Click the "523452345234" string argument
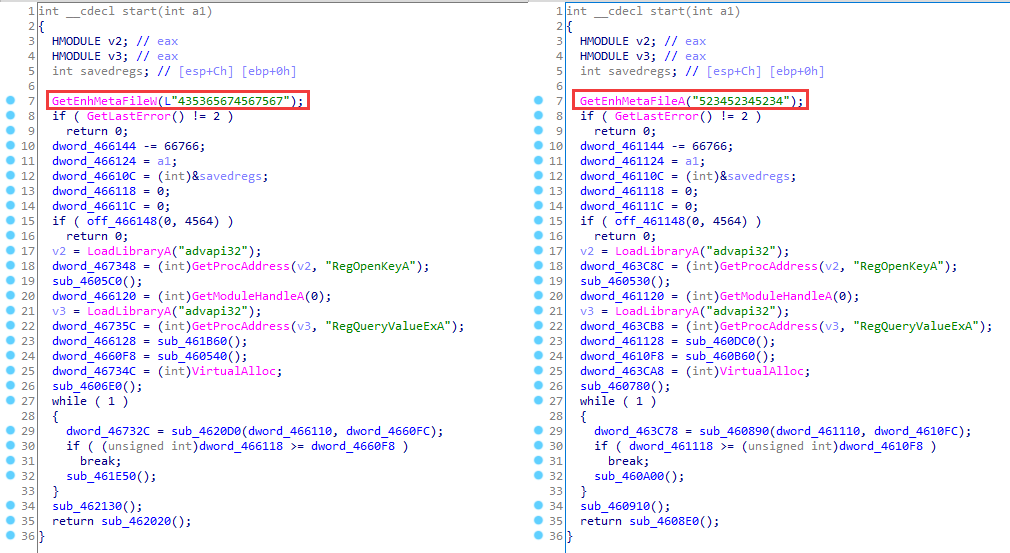1010x553 pixels. (741, 101)
